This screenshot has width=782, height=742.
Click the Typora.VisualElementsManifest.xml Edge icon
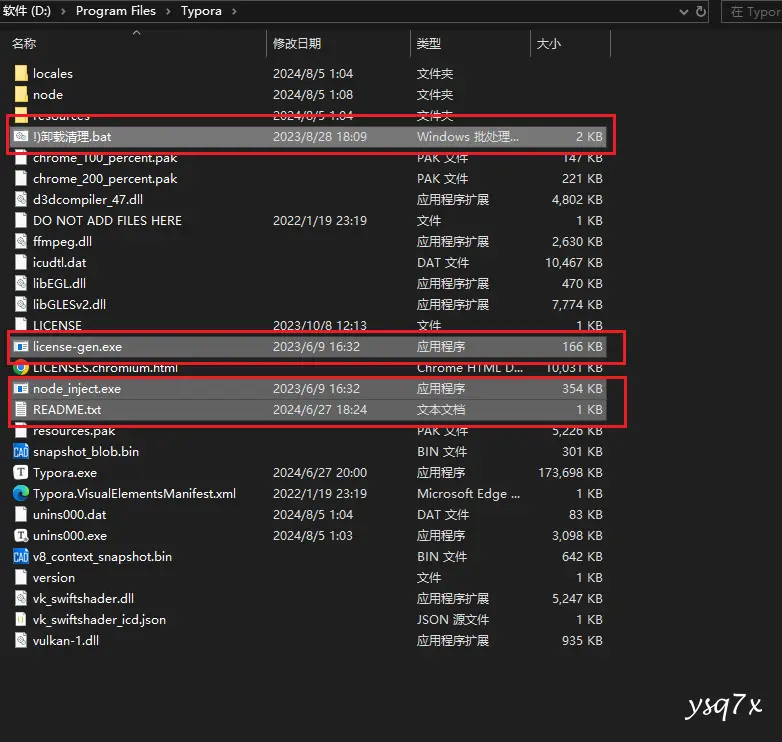point(21,493)
